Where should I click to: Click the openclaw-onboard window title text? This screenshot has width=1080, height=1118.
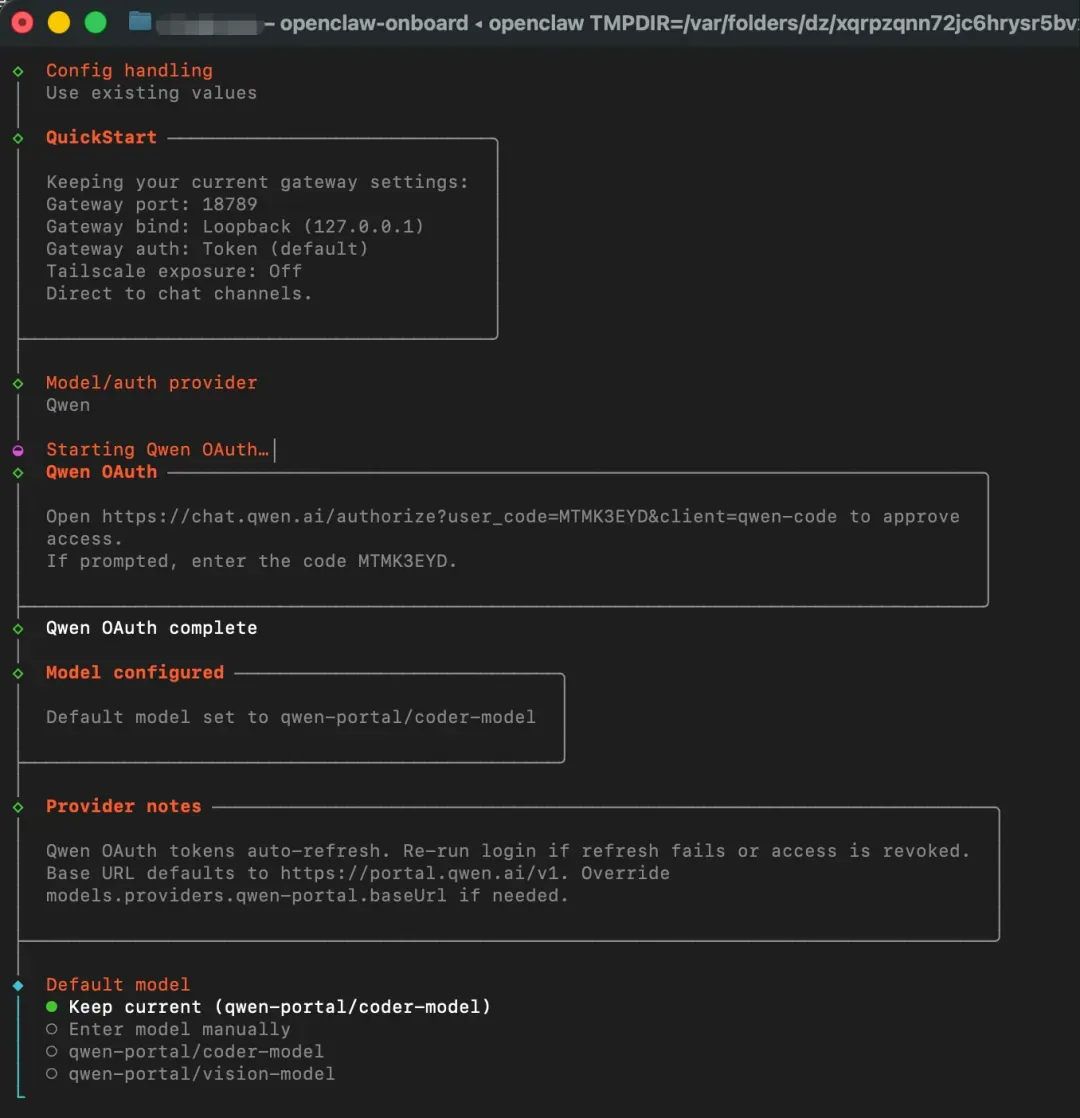[x=374, y=23]
